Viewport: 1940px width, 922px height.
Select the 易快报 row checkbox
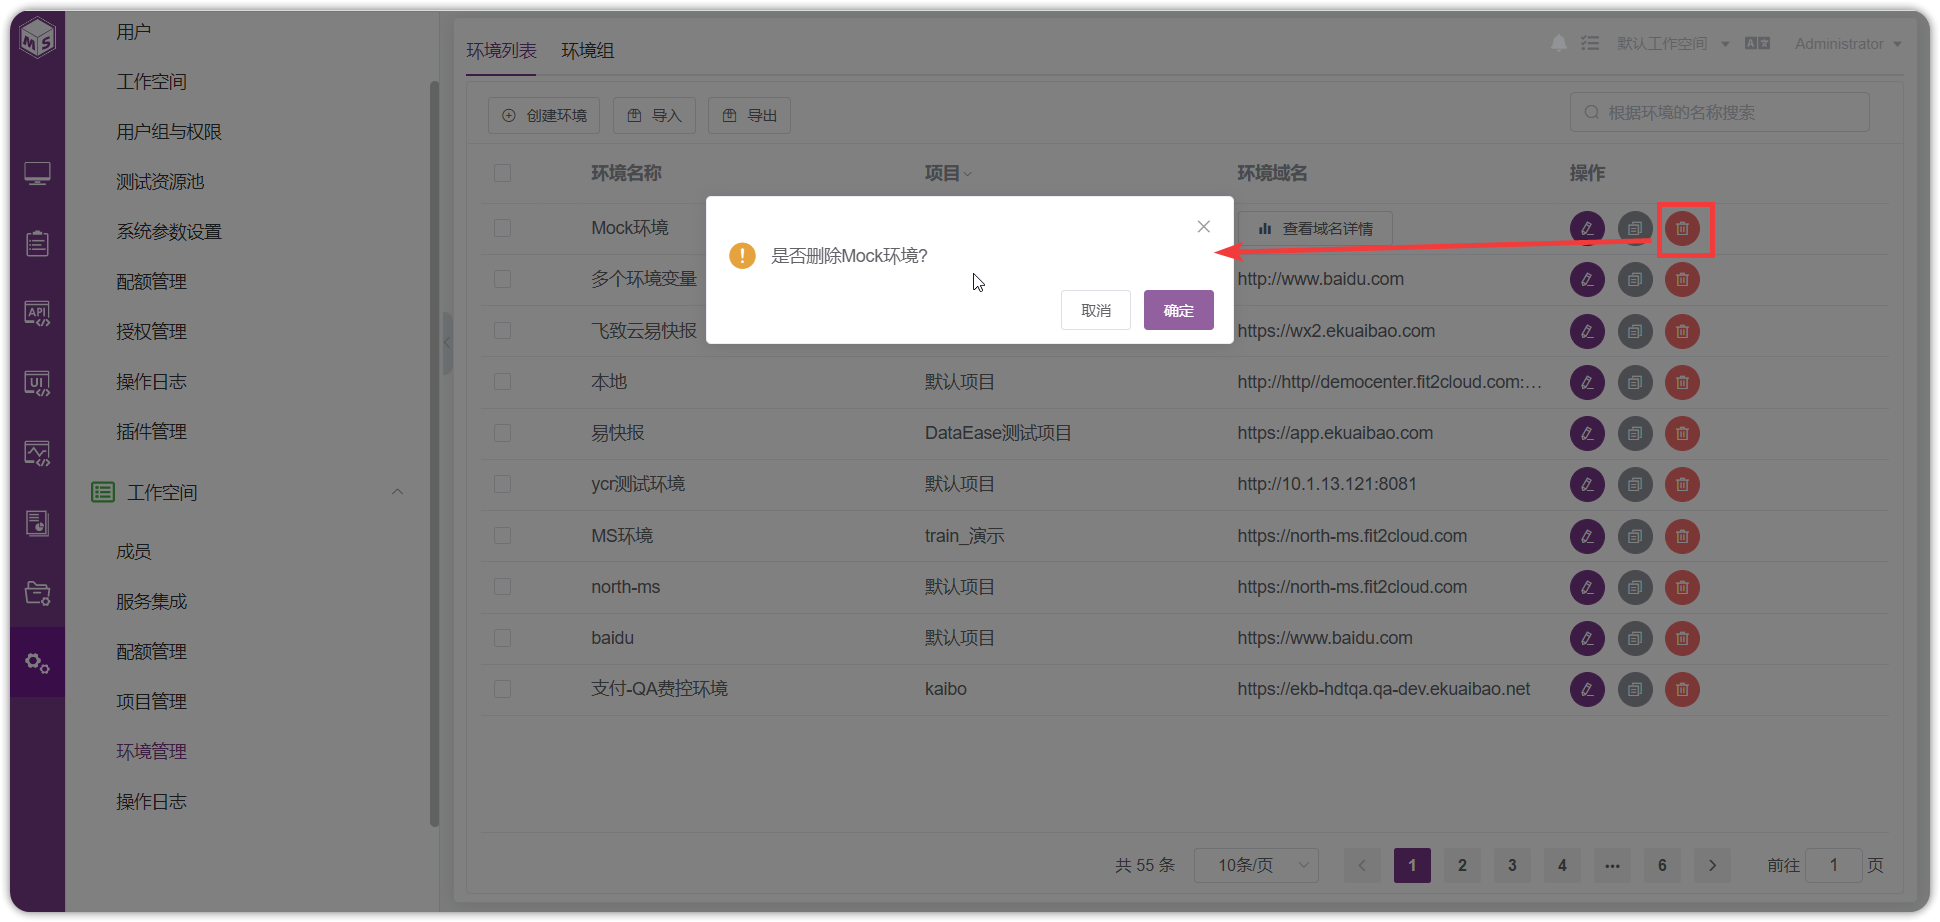(502, 433)
